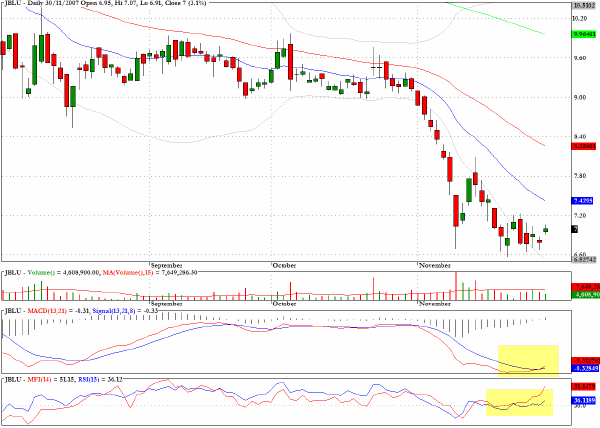Click the 10.20 price axis label

(579, 18)
